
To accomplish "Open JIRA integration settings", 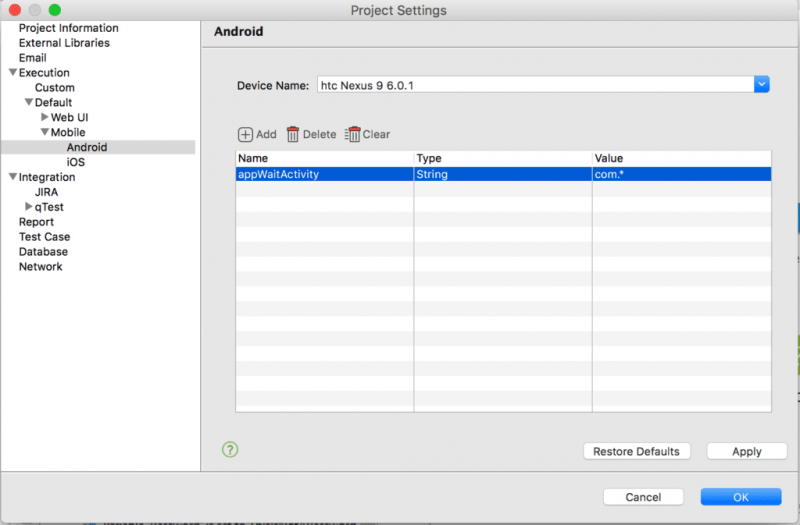I will [48, 192].
